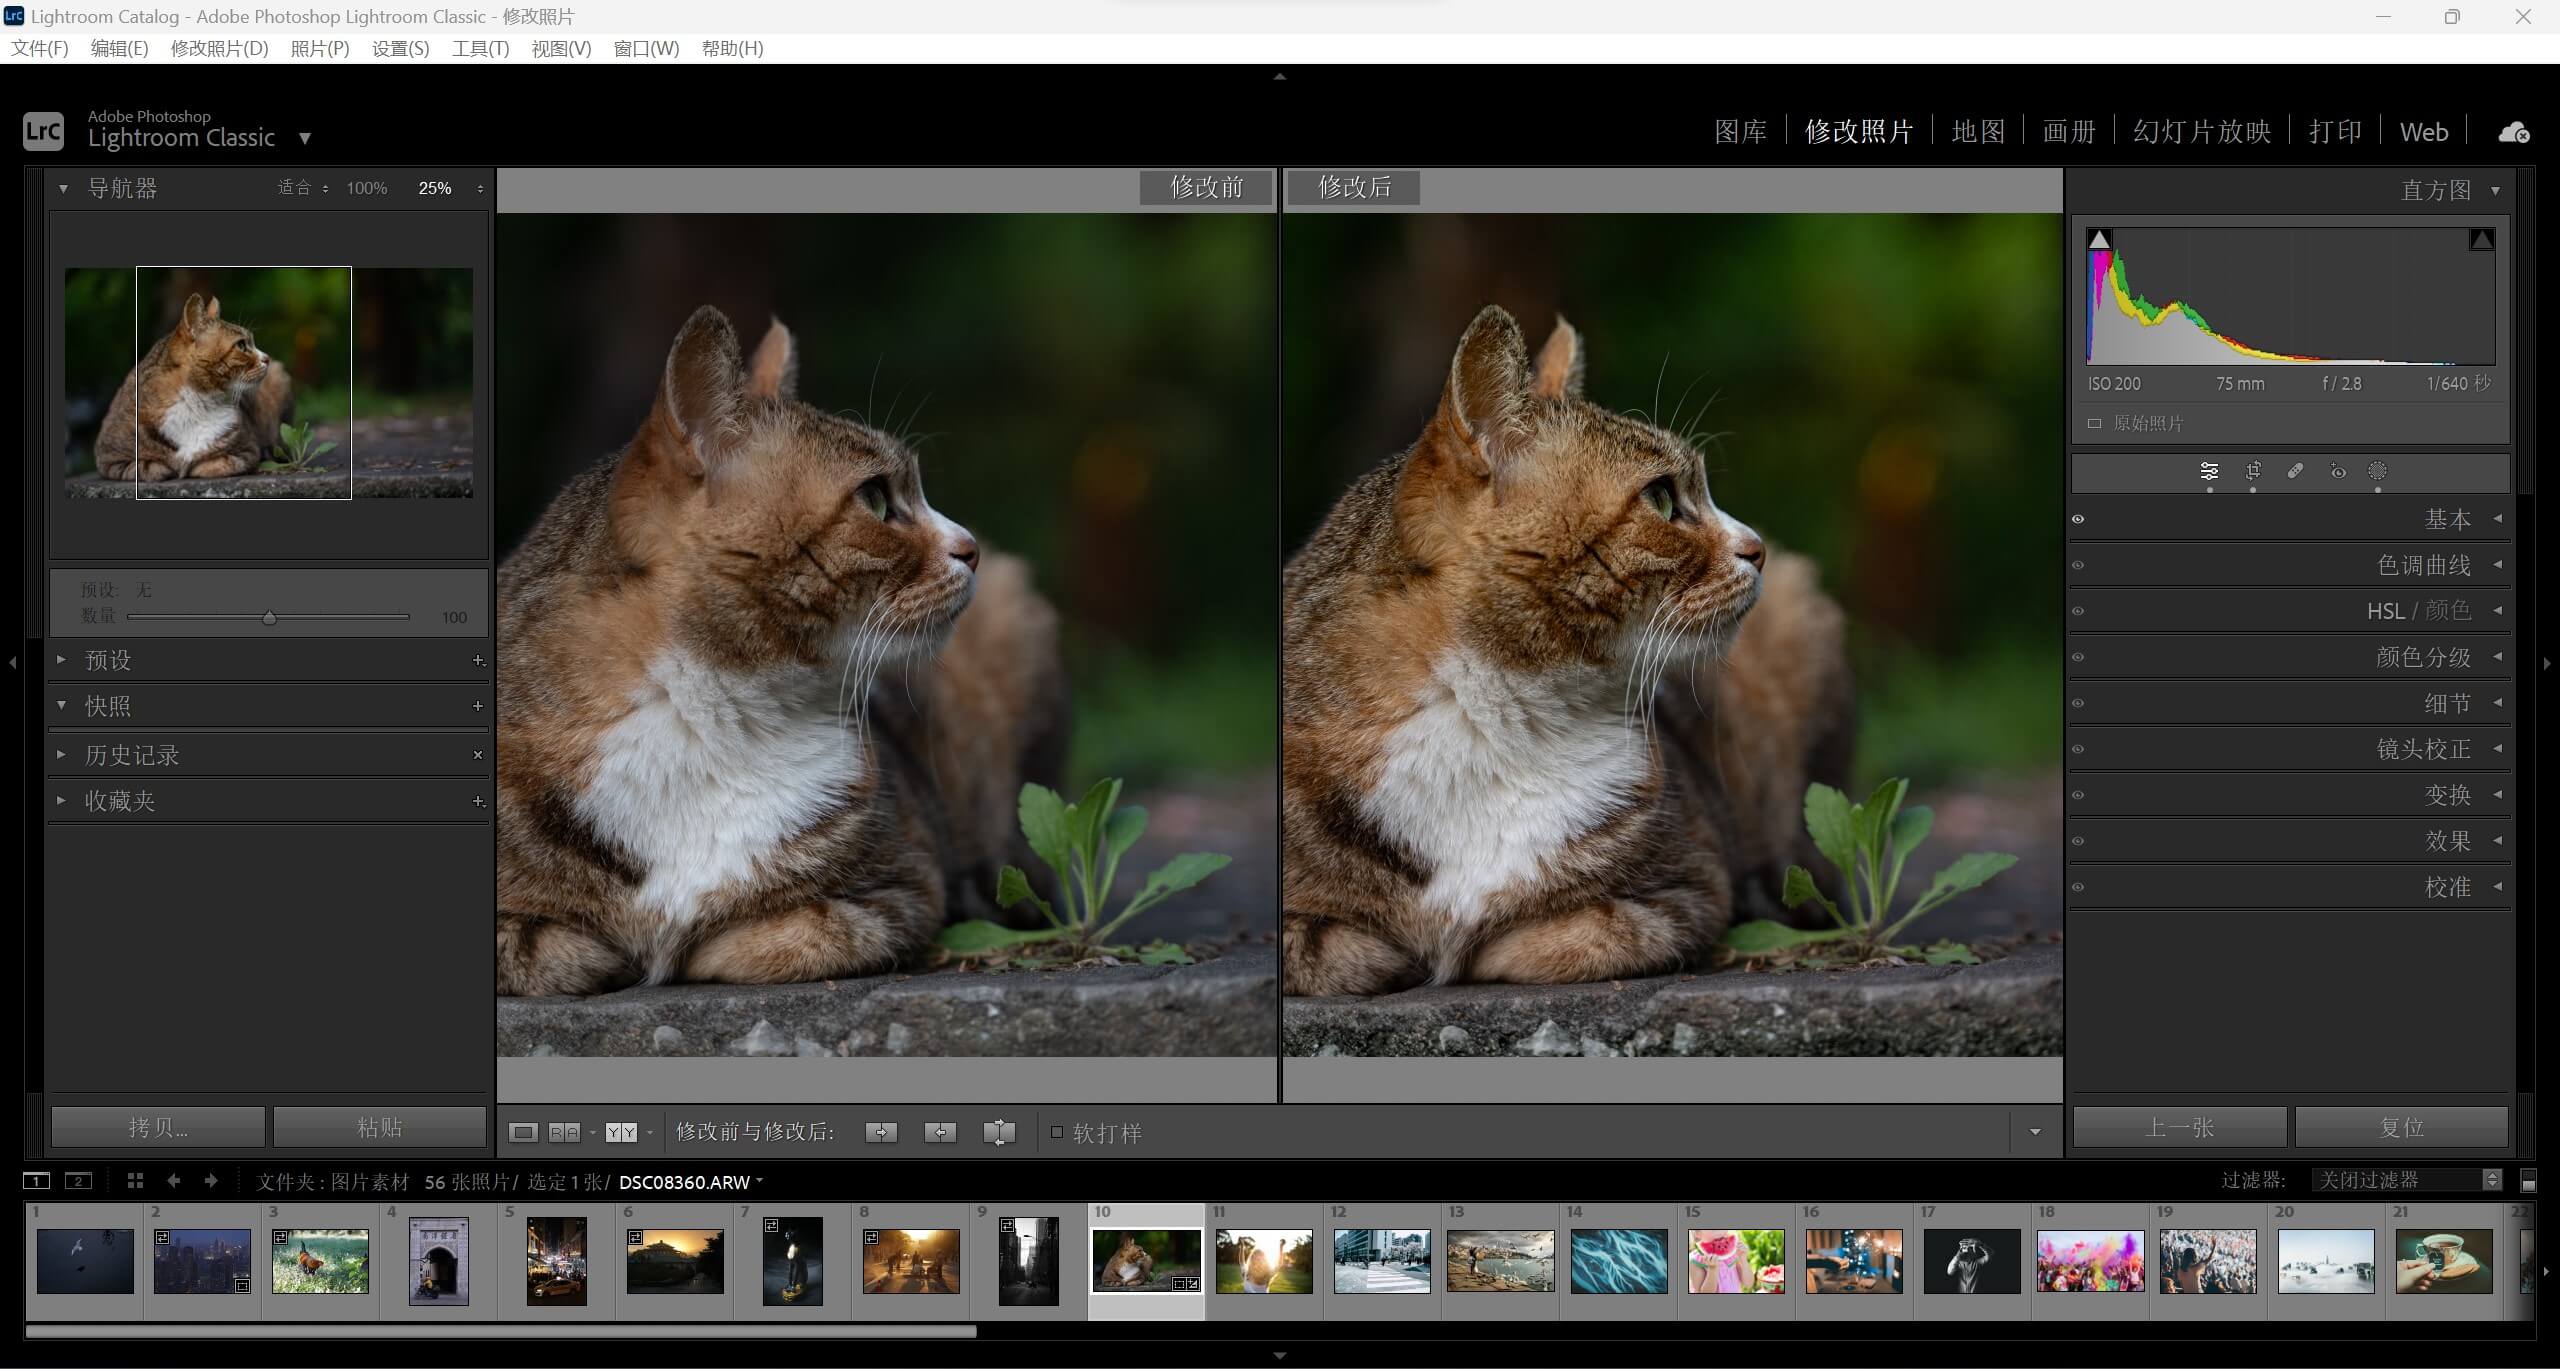
Task: Swap Before and After settings icon
Action: 999,1132
